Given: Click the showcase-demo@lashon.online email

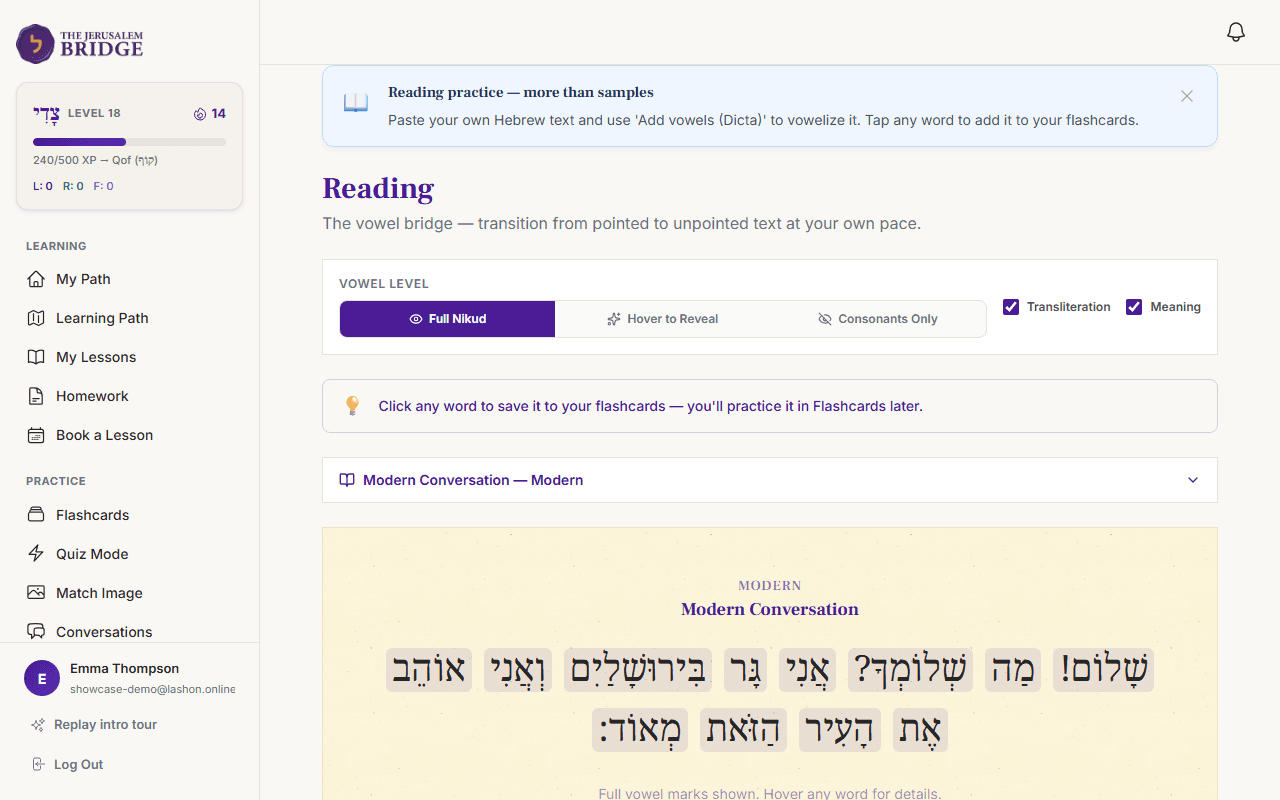Looking at the screenshot, I should point(152,689).
